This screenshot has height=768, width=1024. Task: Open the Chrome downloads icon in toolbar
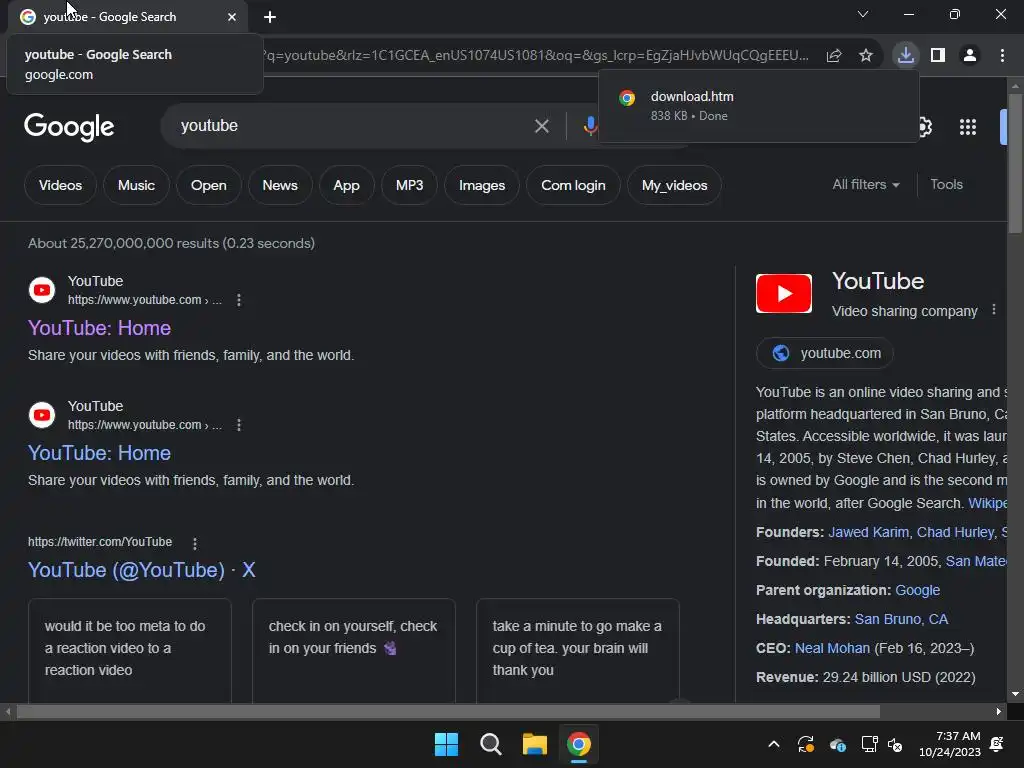pos(905,55)
